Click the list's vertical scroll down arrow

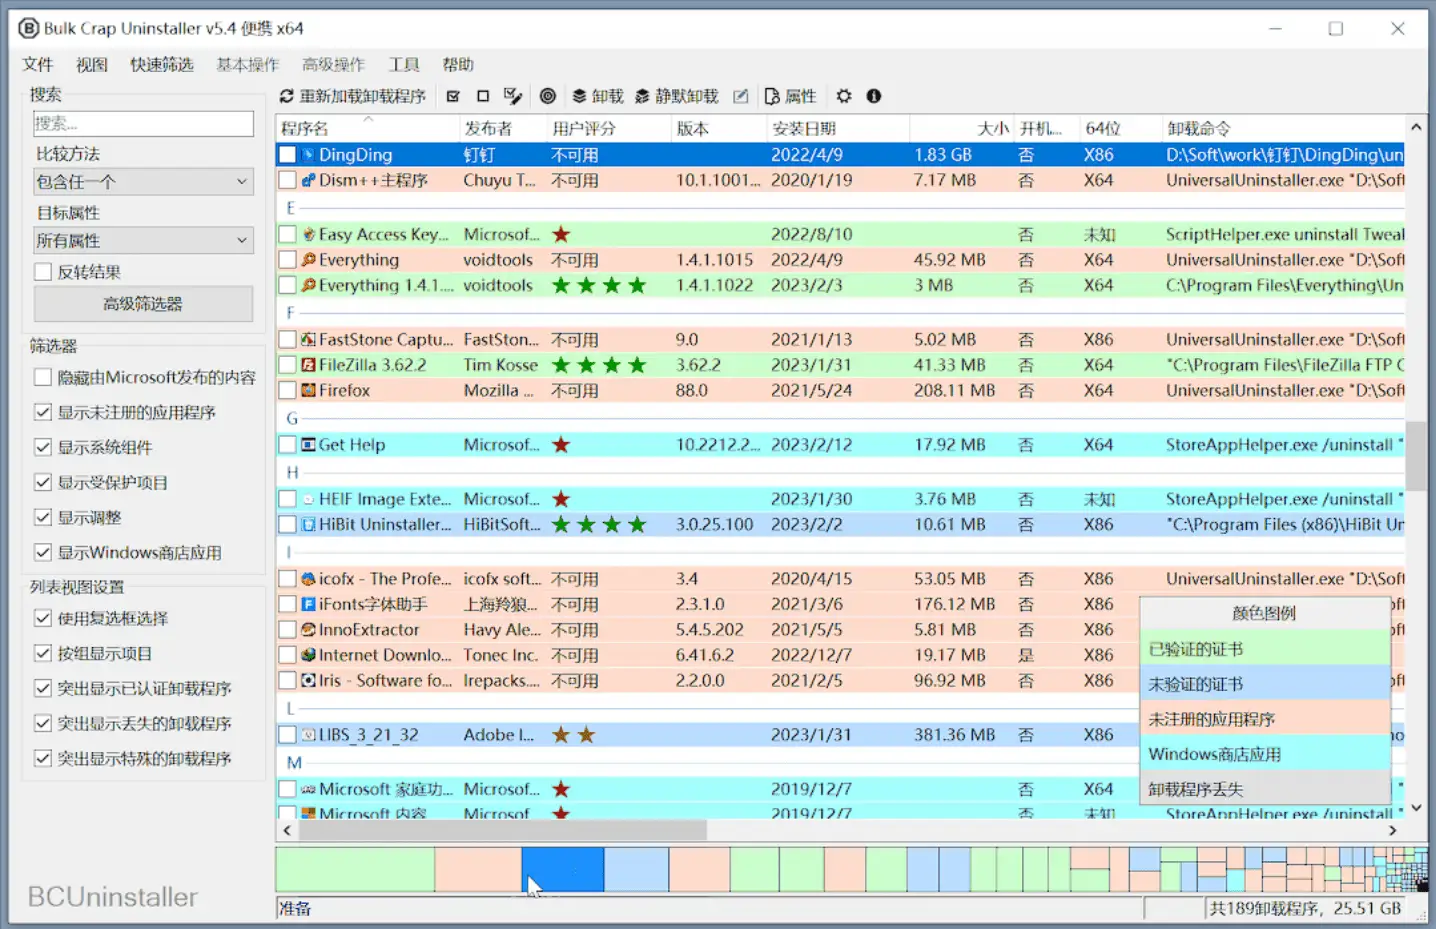[1416, 807]
